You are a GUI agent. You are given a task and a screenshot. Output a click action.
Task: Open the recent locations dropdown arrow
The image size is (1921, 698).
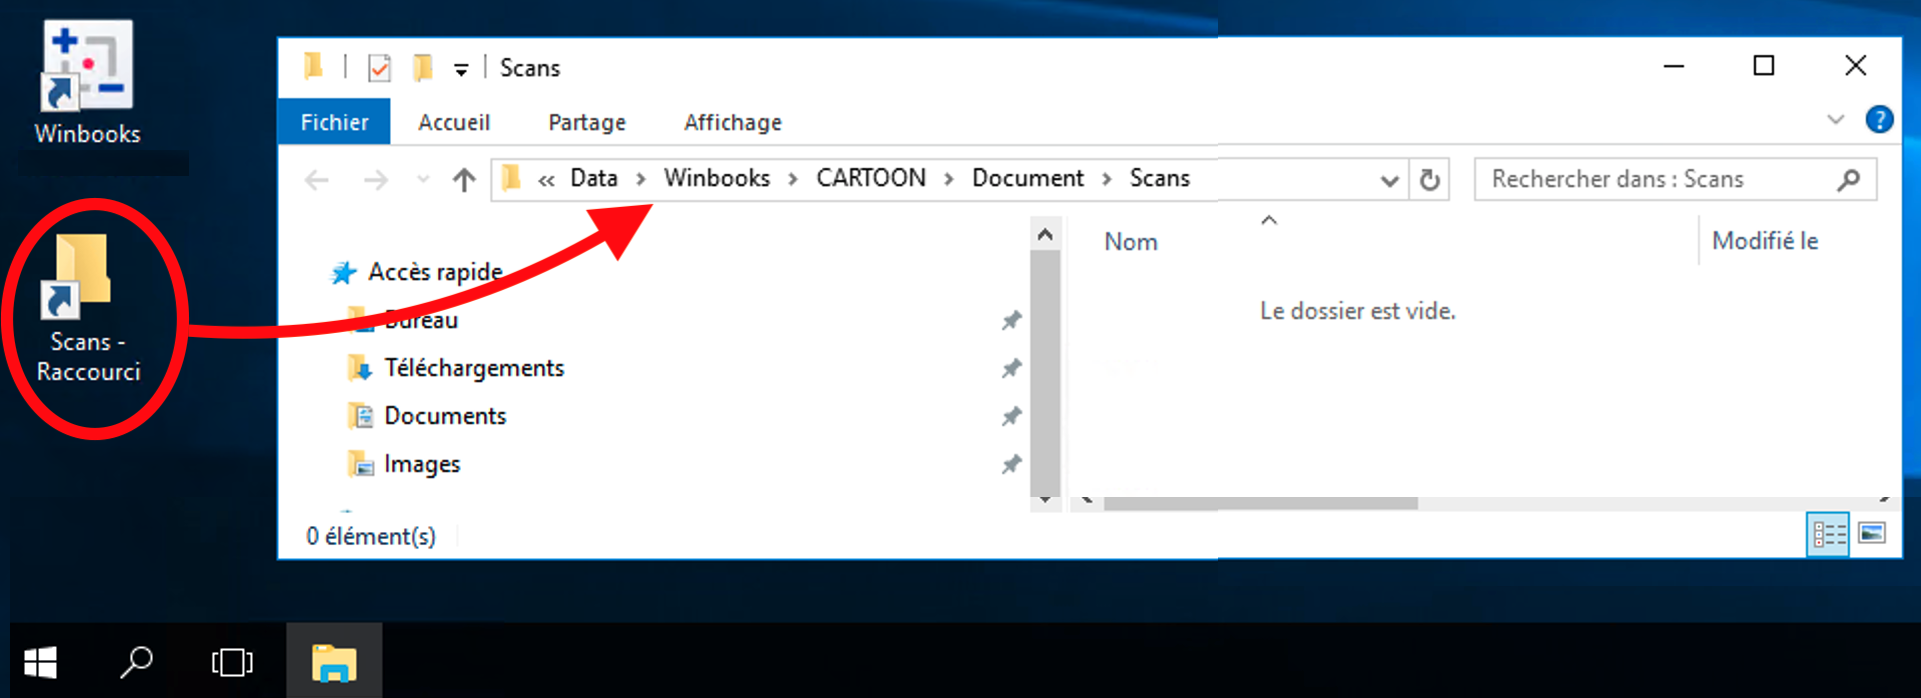(x=423, y=180)
